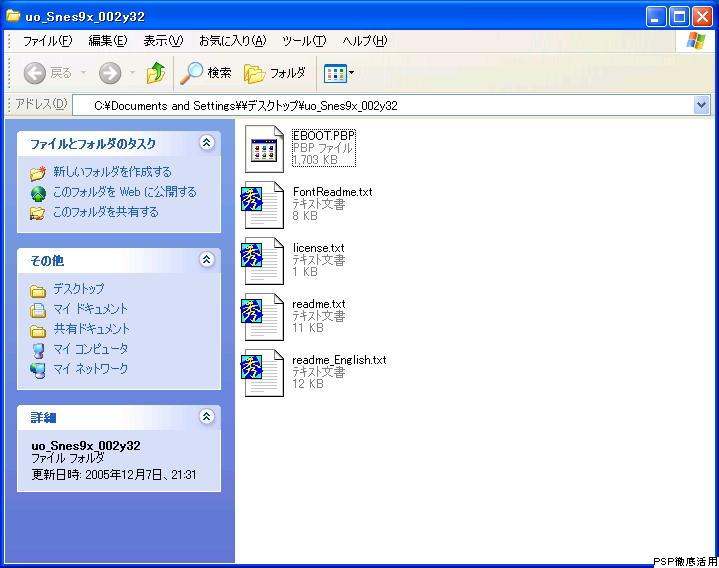Image resolution: width=719 pixels, height=568 pixels.
Task: Click the title bar text uo_Snes9x_002y32
Action: (85, 17)
